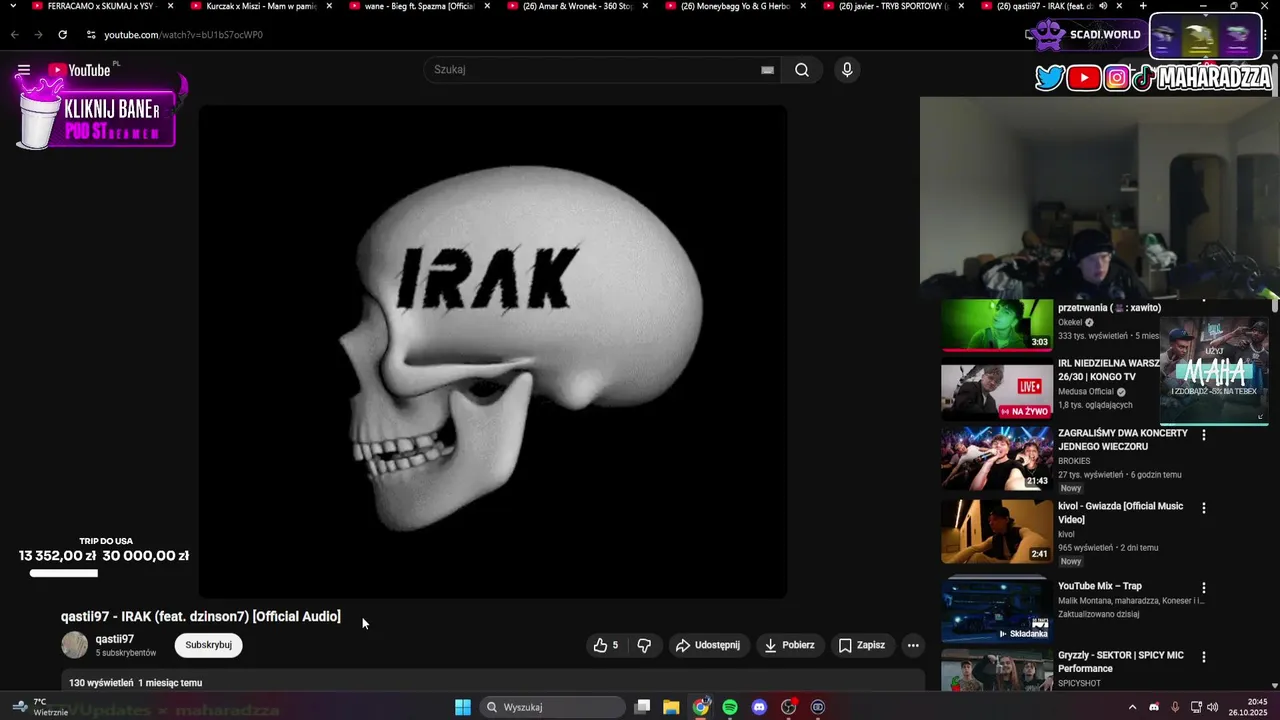Open options menu for ZAGRALIŚMY DWA KONCERTY
The width and height of the screenshot is (1280, 720).
1203,436
